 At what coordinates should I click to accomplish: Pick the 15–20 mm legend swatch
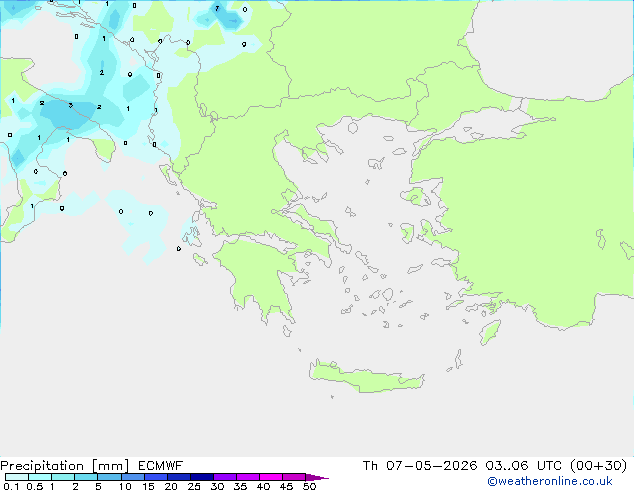156,477
